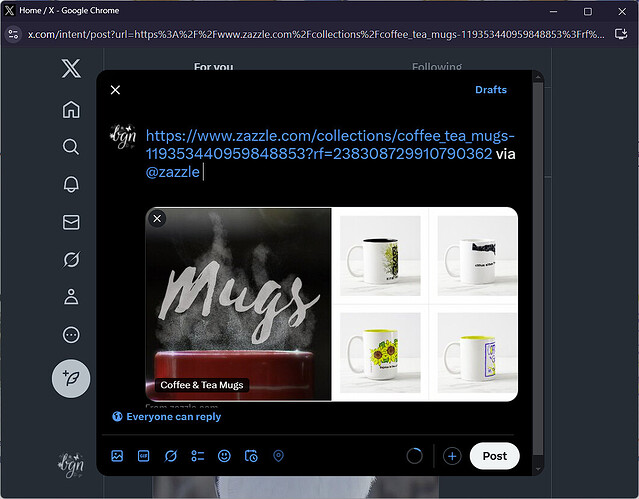Image resolution: width=639 pixels, height=499 pixels.
Task: Click the scrollbar down arrow in dialog
Action: pyautogui.click(x=538, y=469)
